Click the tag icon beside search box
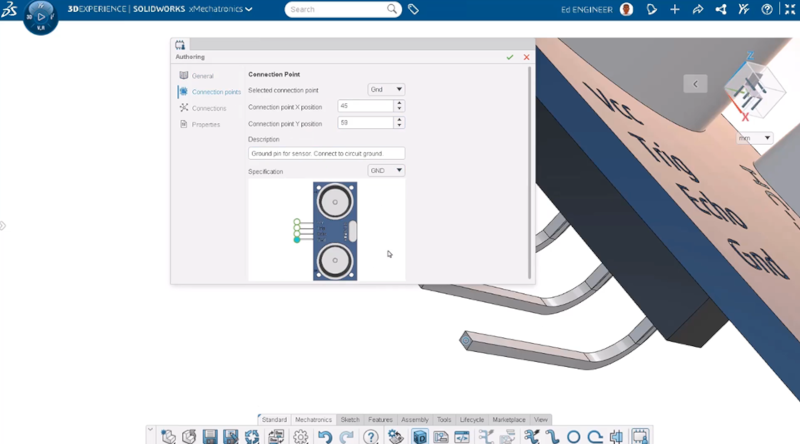 (x=414, y=9)
